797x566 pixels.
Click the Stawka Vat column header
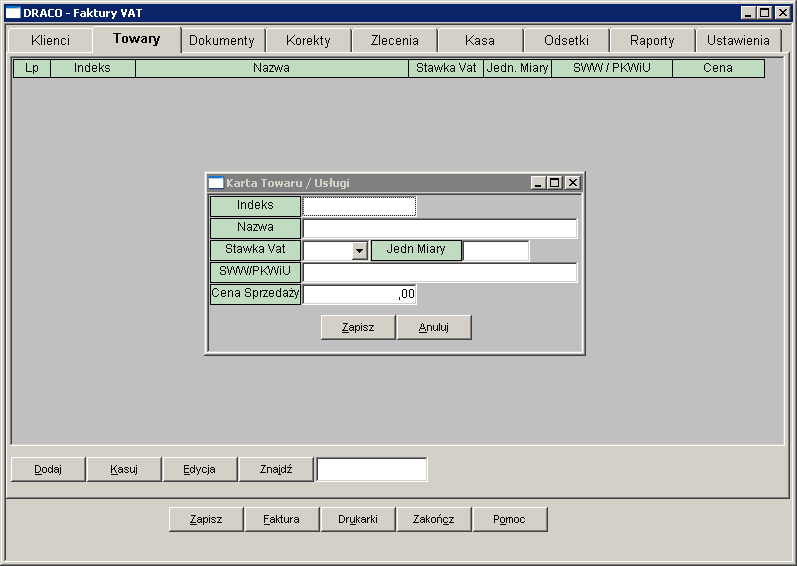pos(446,68)
